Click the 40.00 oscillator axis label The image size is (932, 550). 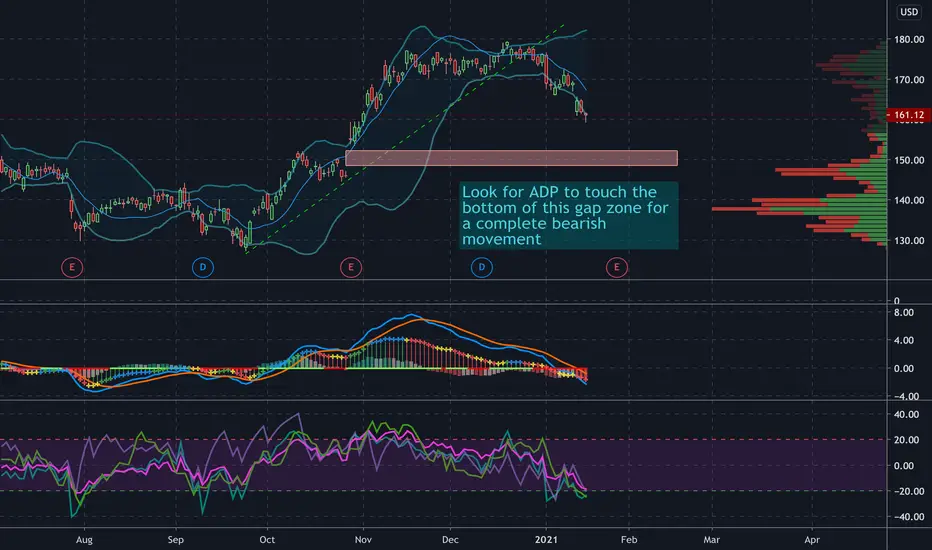906,414
